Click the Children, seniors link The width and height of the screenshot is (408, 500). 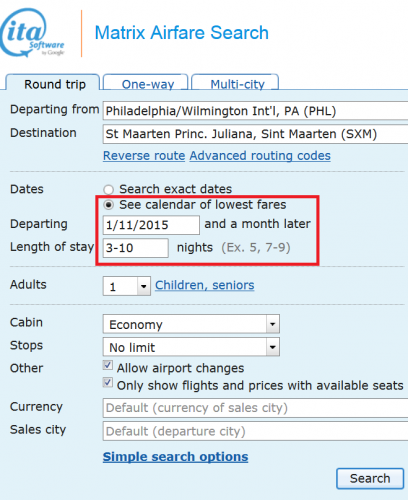(x=205, y=285)
